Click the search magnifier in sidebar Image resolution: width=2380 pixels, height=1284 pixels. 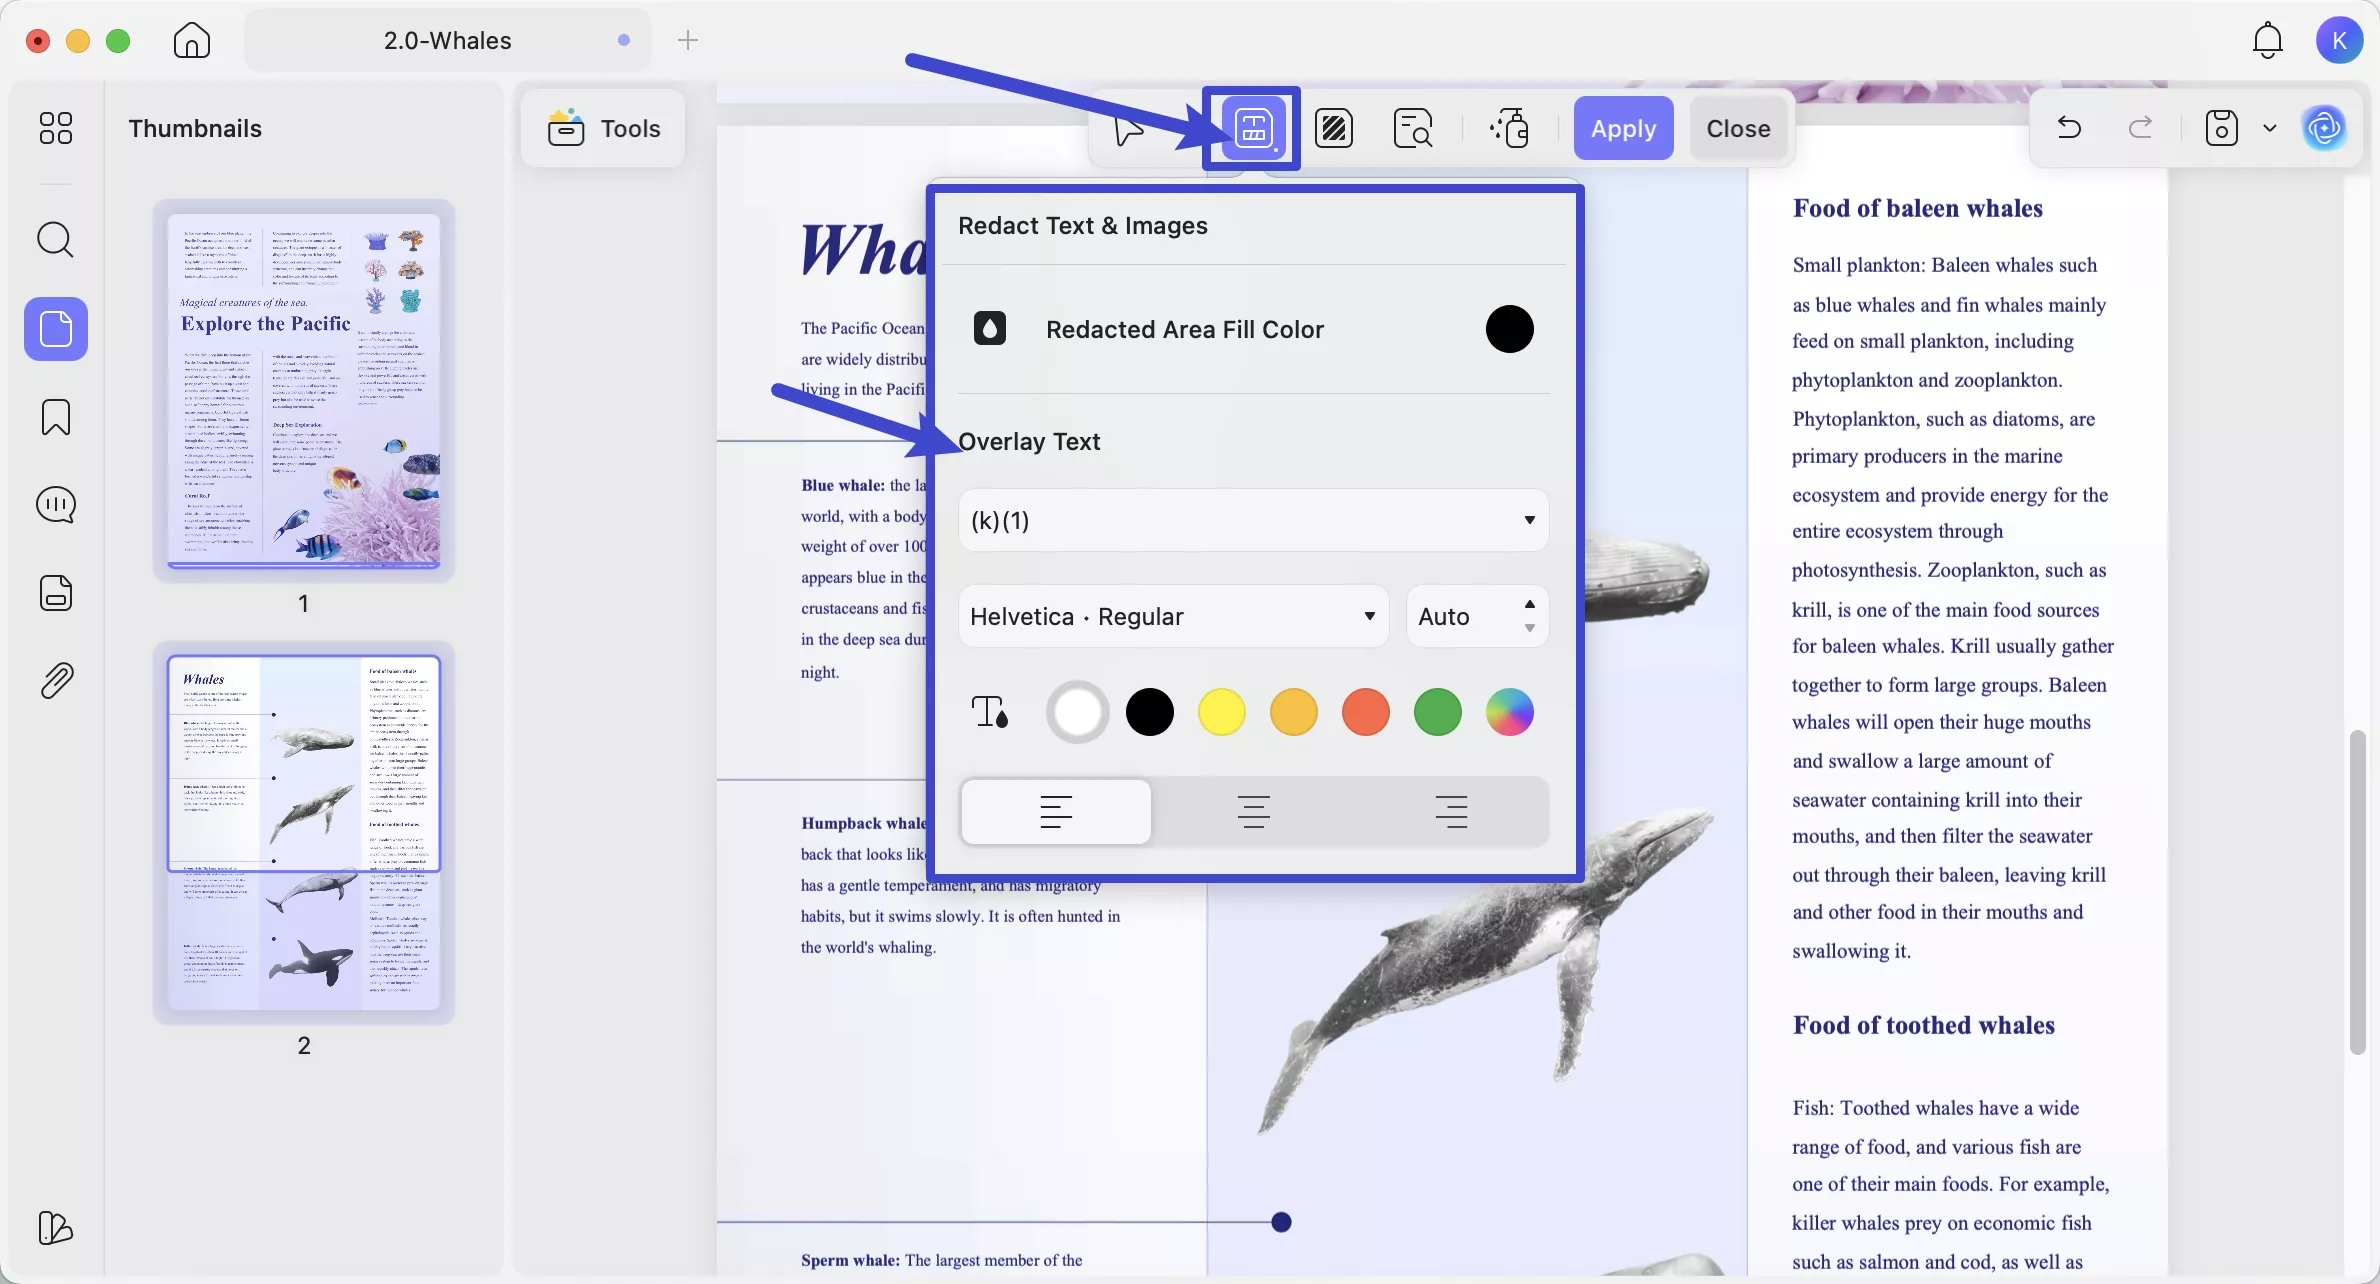click(56, 240)
